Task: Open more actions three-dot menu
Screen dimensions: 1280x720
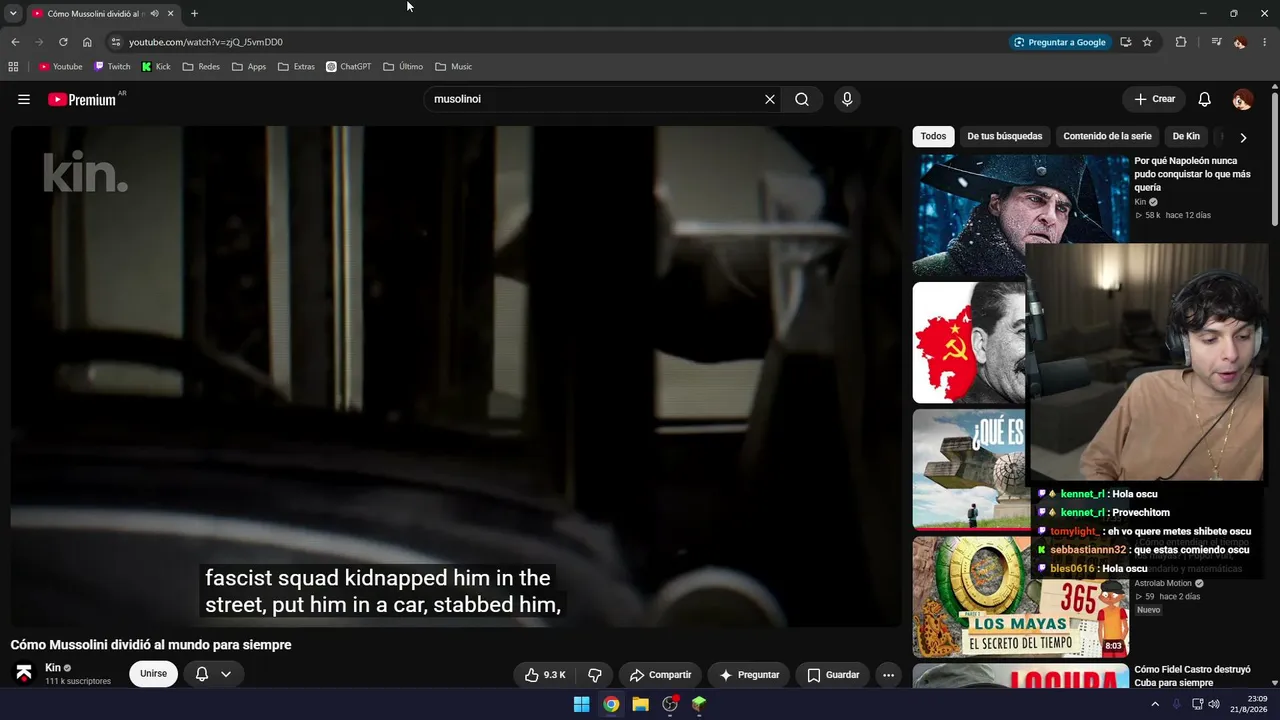Action: [x=888, y=675]
